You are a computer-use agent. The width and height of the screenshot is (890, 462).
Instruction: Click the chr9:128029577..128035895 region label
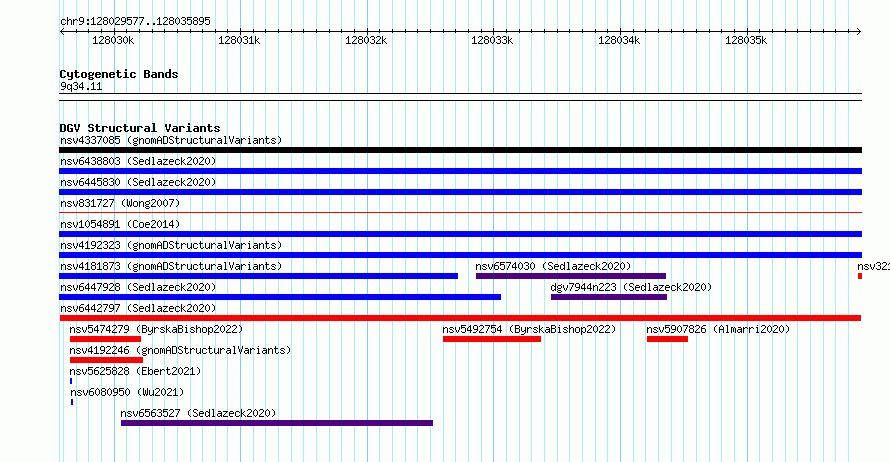tap(135, 22)
